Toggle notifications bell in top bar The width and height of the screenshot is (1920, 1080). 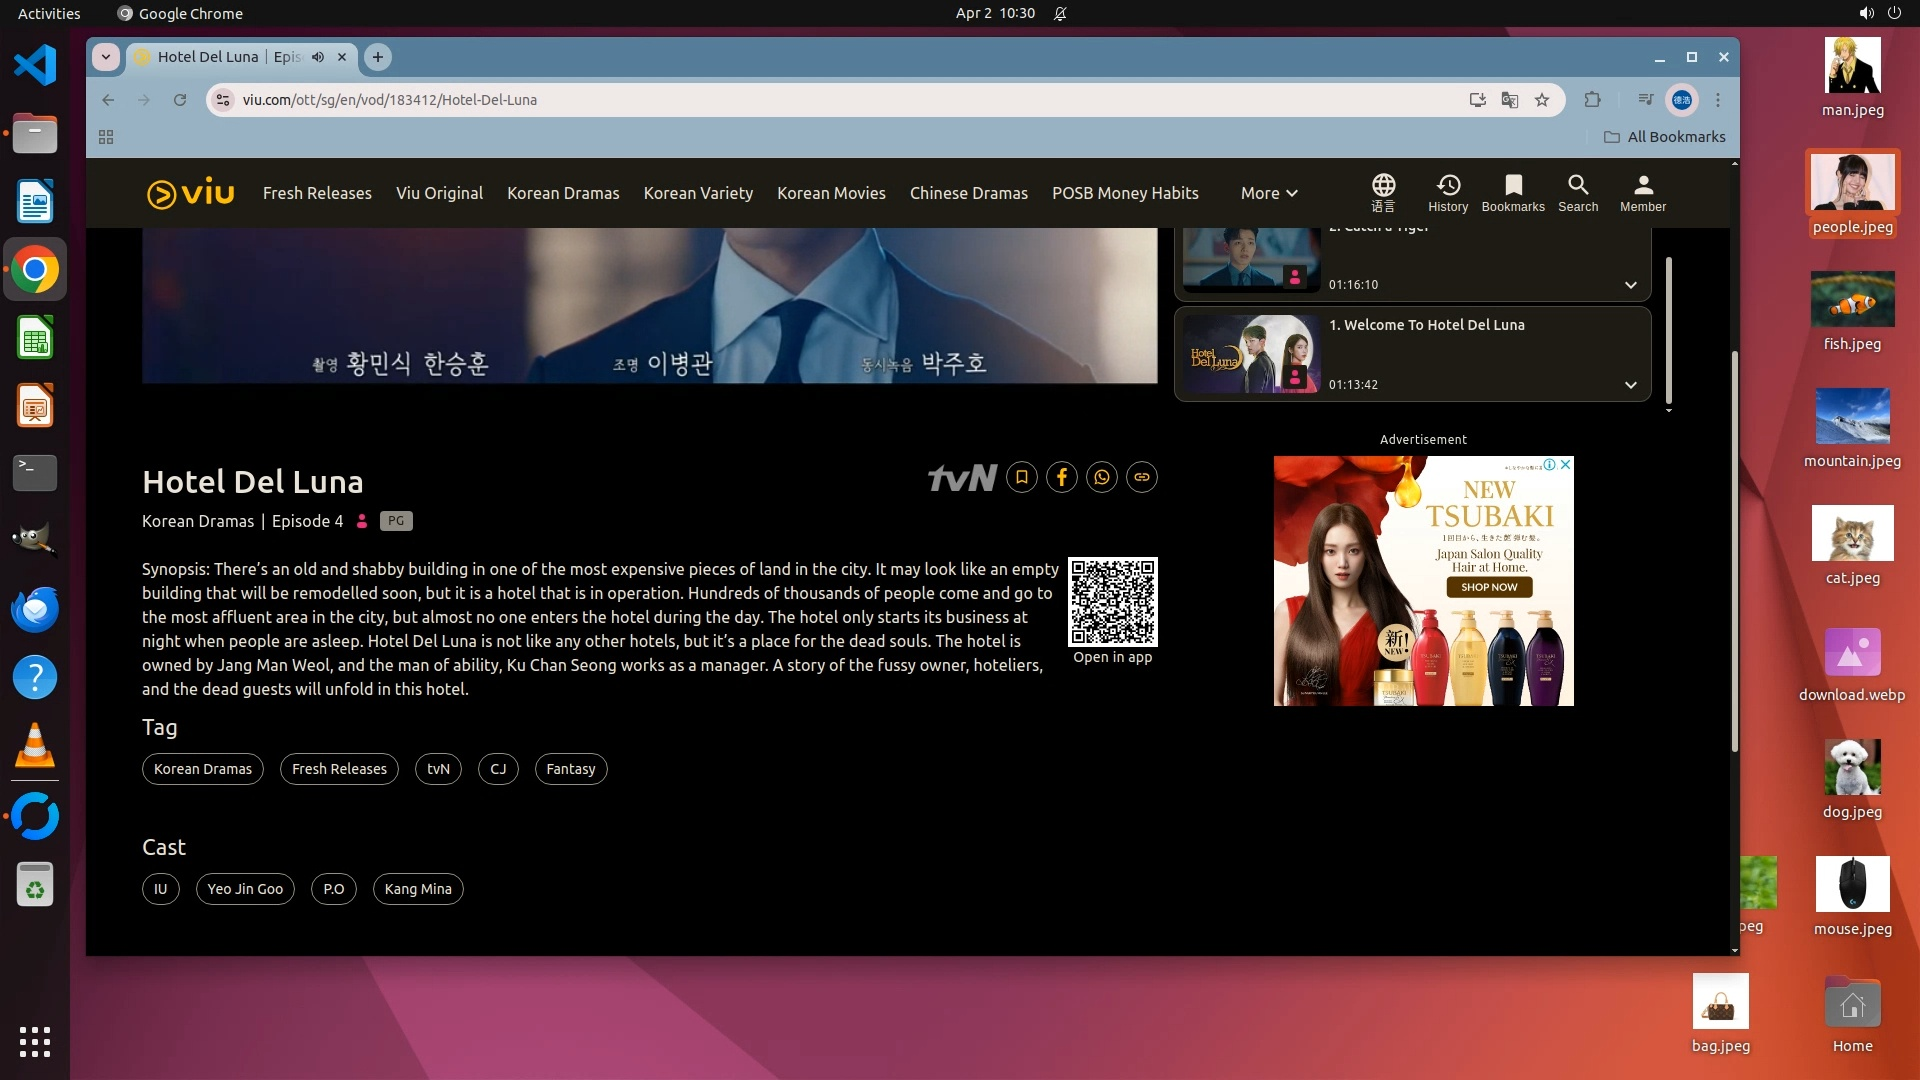(1060, 14)
